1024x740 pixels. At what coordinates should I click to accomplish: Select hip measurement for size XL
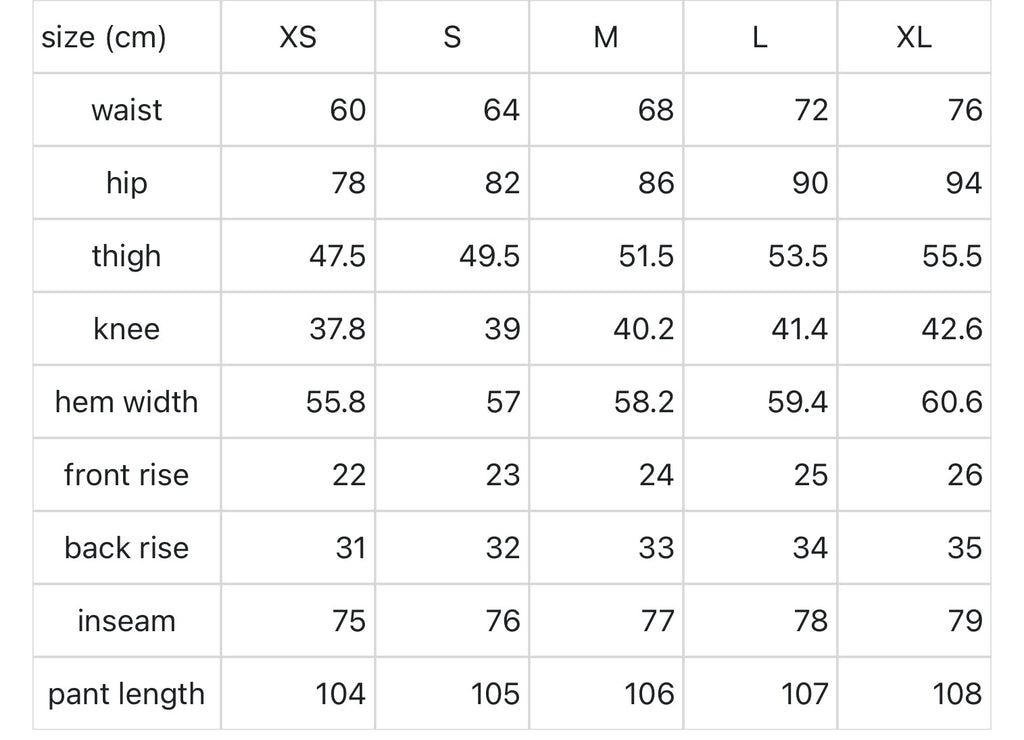click(963, 183)
